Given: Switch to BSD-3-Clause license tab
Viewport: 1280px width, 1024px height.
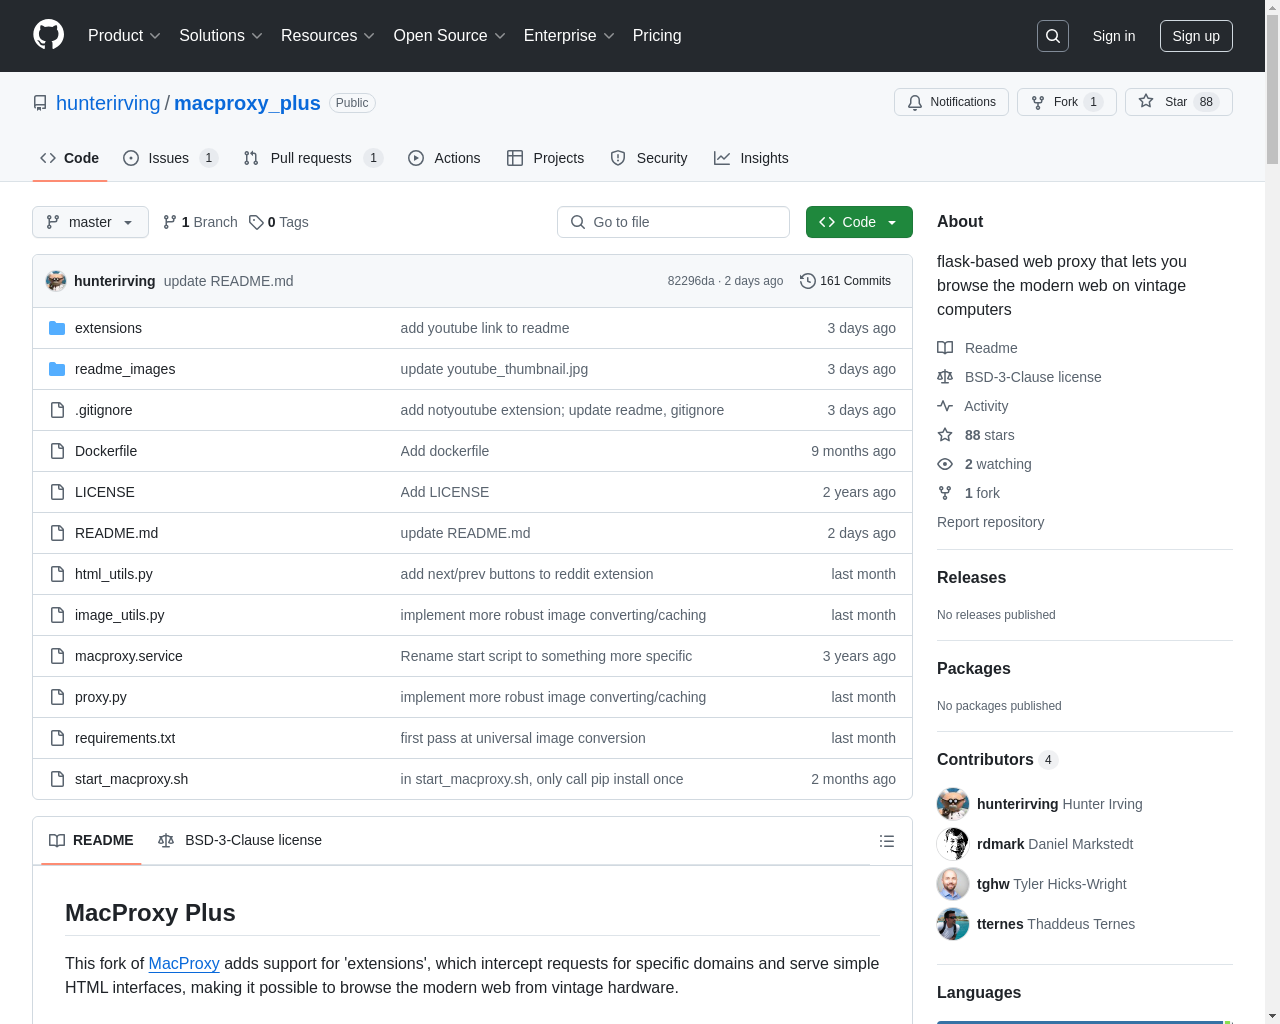Looking at the screenshot, I should click(x=240, y=840).
